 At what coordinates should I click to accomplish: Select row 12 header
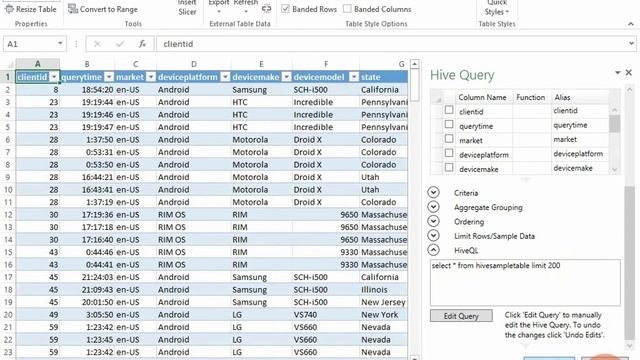[x=8, y=215]
